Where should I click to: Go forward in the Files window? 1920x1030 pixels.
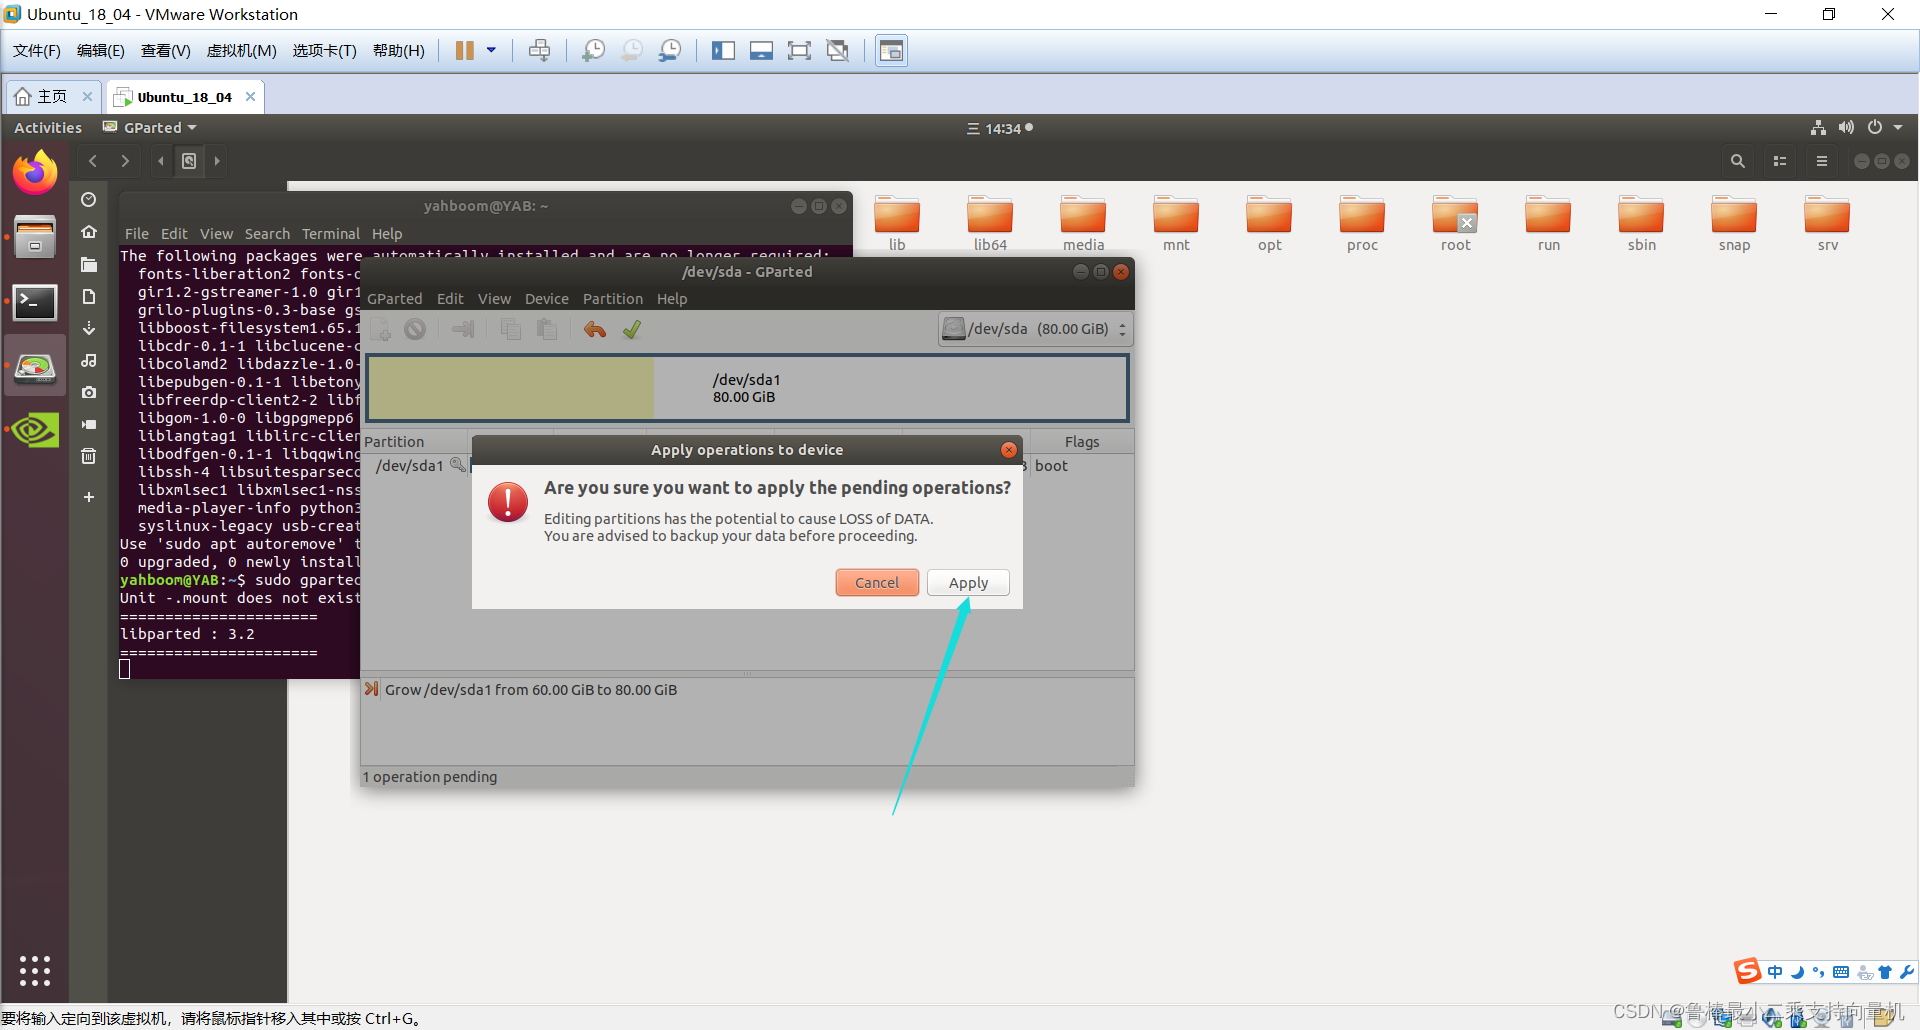click(x=125, y=161)
